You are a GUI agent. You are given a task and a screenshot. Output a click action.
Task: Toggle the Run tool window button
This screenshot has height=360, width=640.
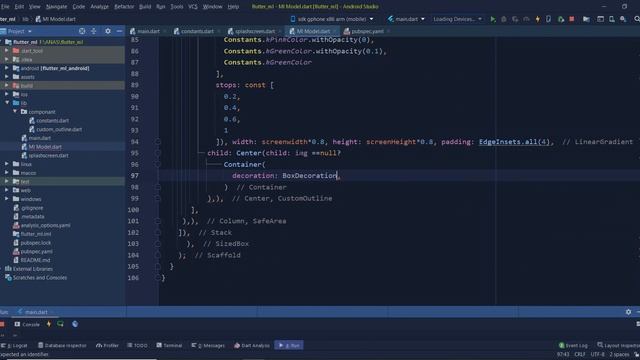(289, 345)
